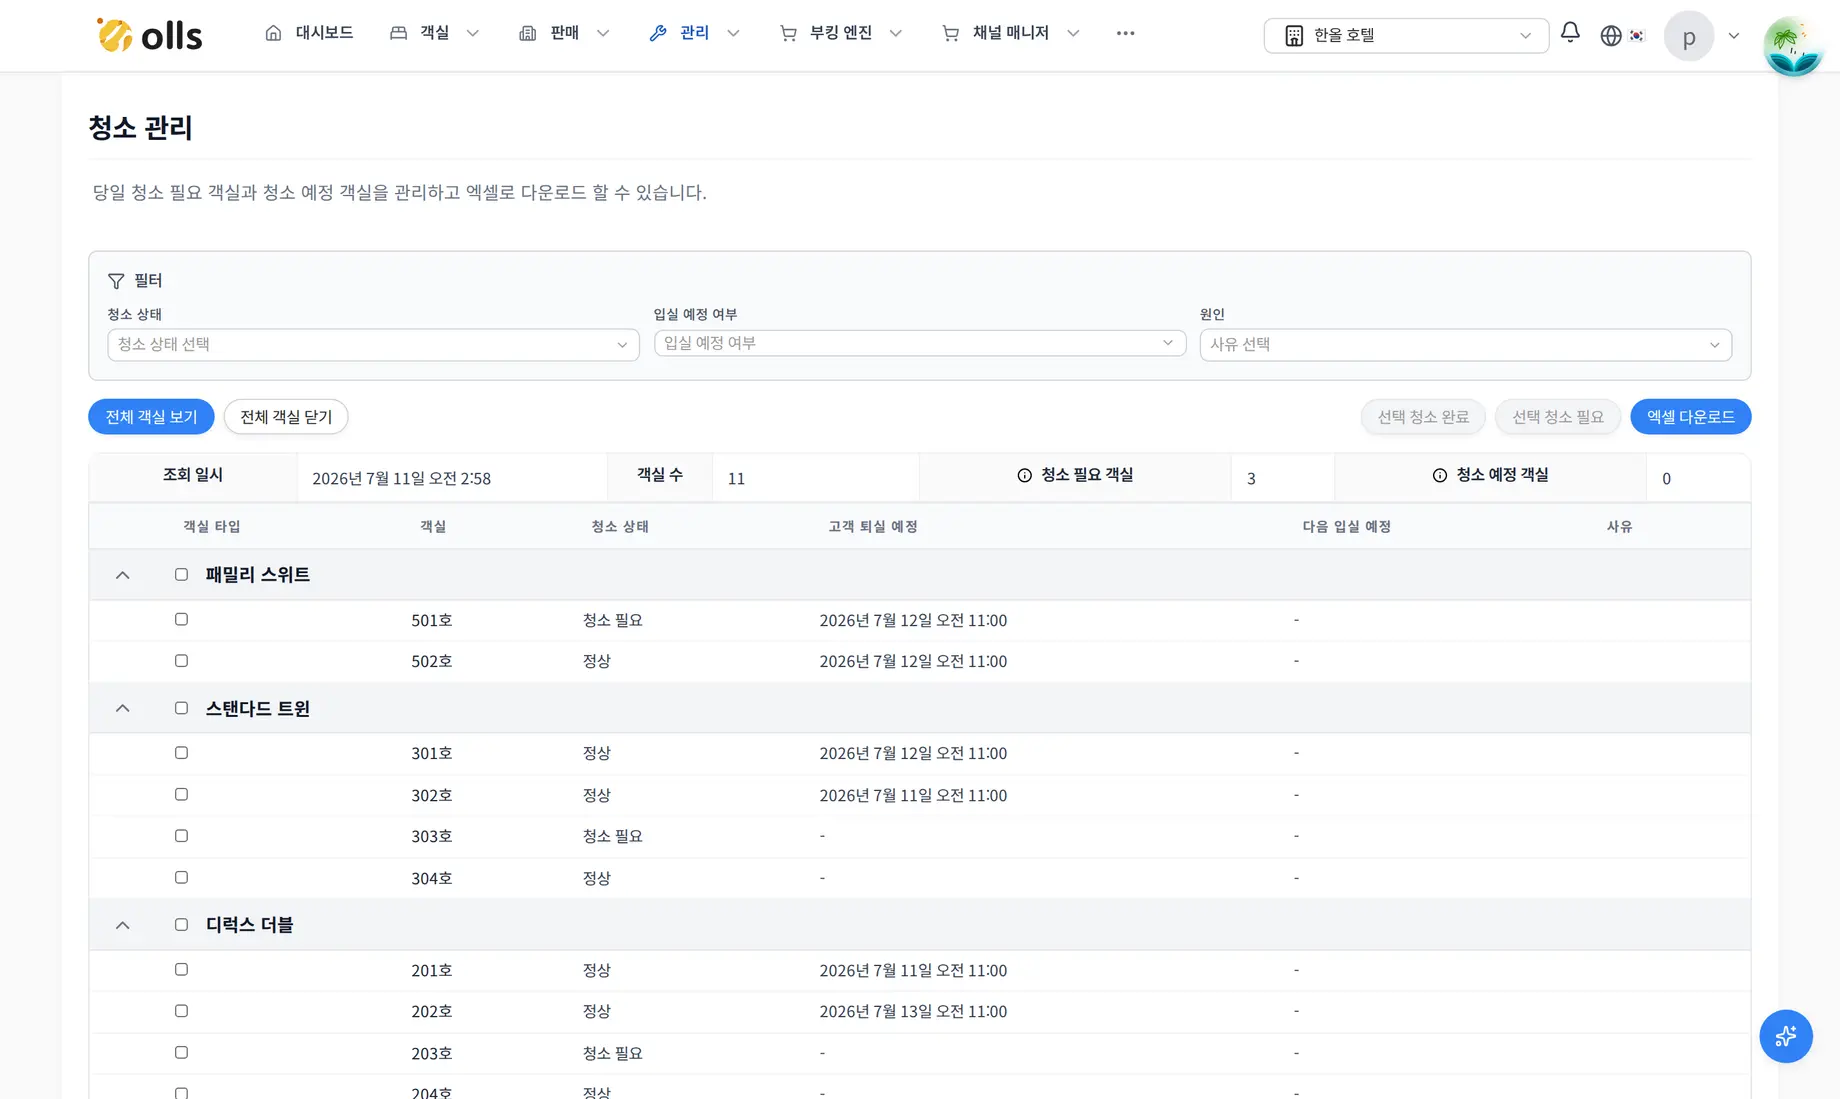Click the 전체 객실 보기 button

pos(151,417)
